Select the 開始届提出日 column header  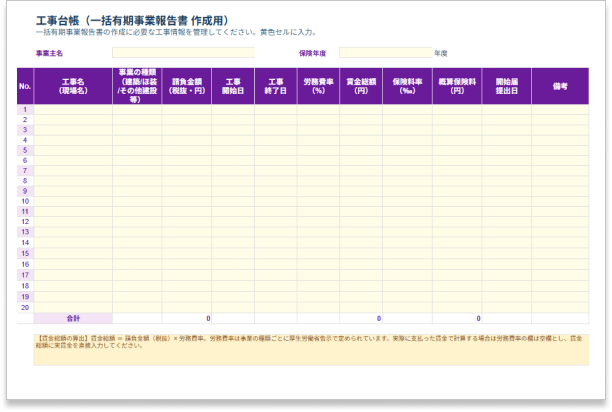click(x=507, y=86)
